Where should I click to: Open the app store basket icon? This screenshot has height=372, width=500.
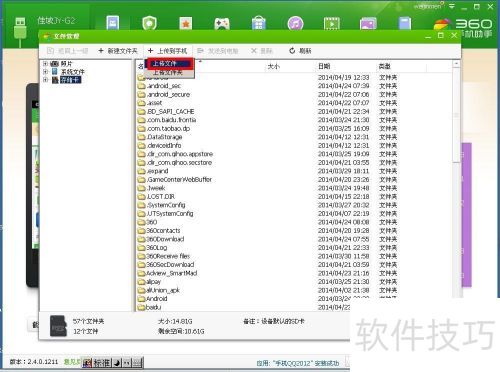(x=259, y=24)
